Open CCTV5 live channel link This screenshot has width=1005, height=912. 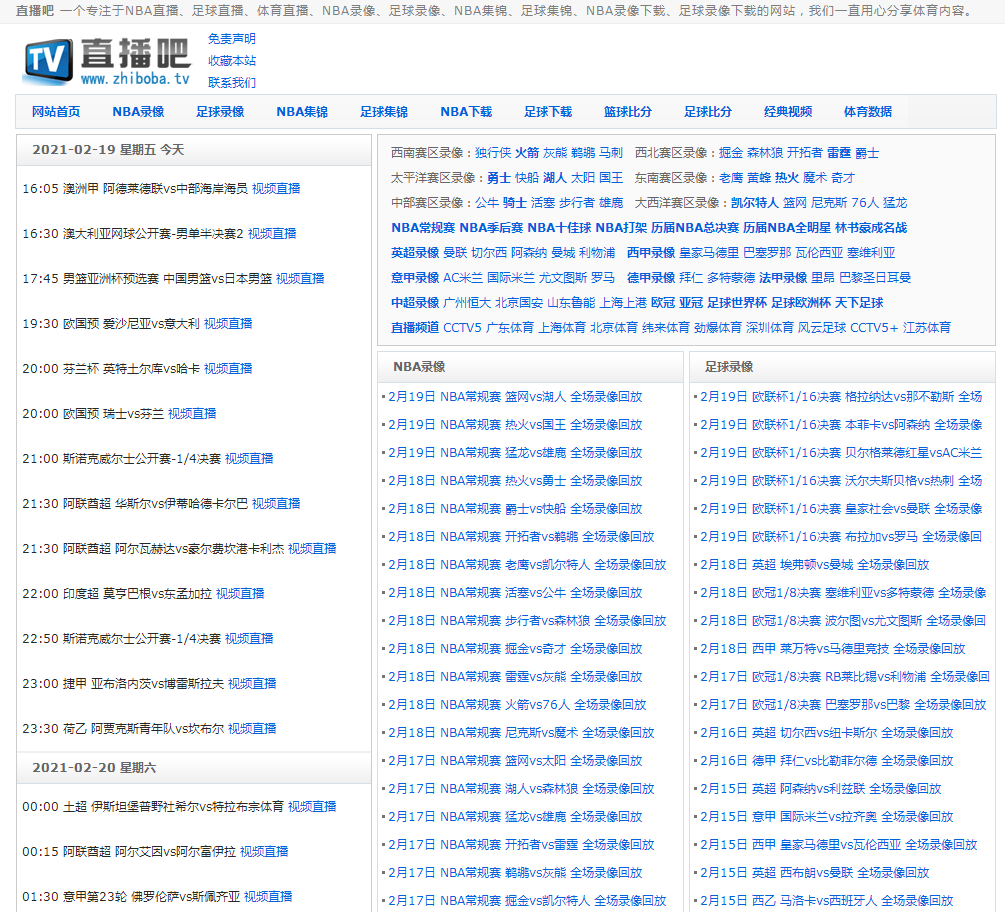coord(462,327)
